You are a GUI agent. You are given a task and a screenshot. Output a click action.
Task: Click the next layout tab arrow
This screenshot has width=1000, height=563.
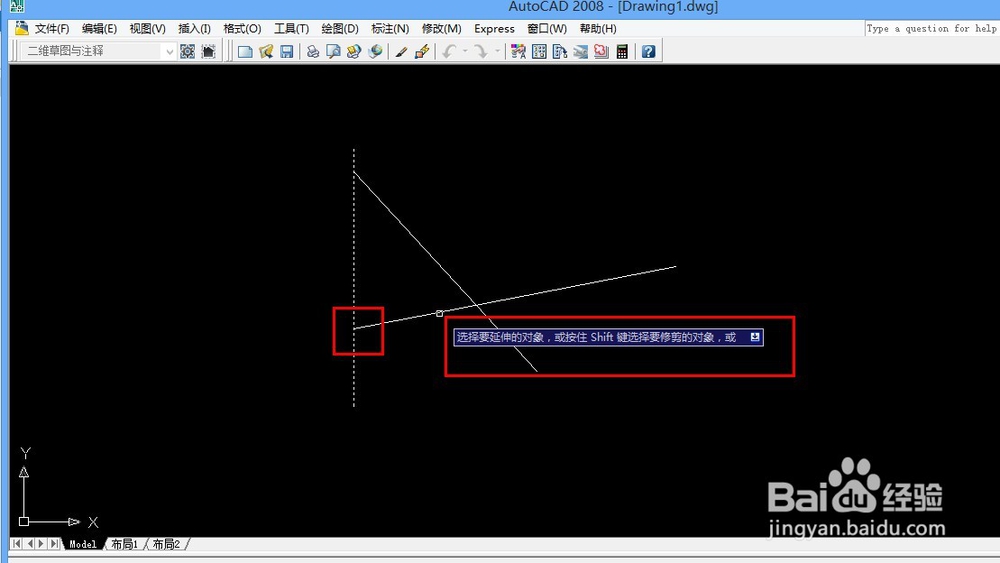click(41, 543)
